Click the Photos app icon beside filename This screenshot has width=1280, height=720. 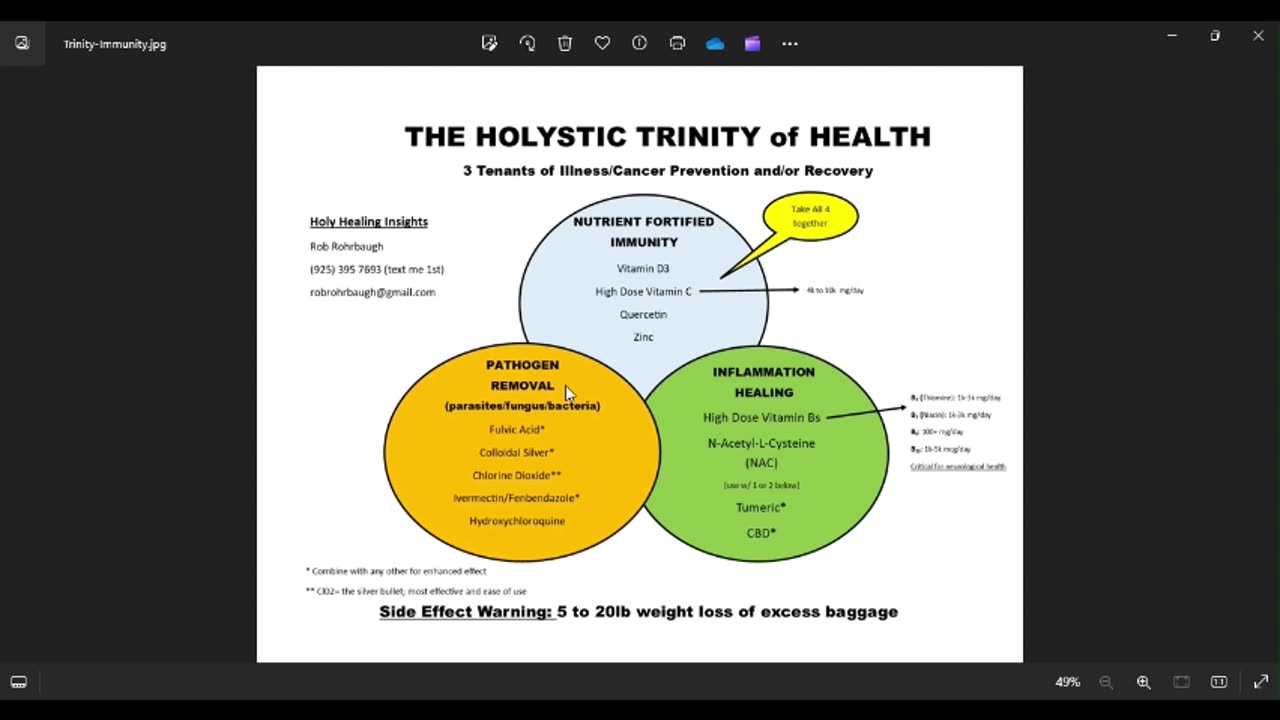pos(22,43)
